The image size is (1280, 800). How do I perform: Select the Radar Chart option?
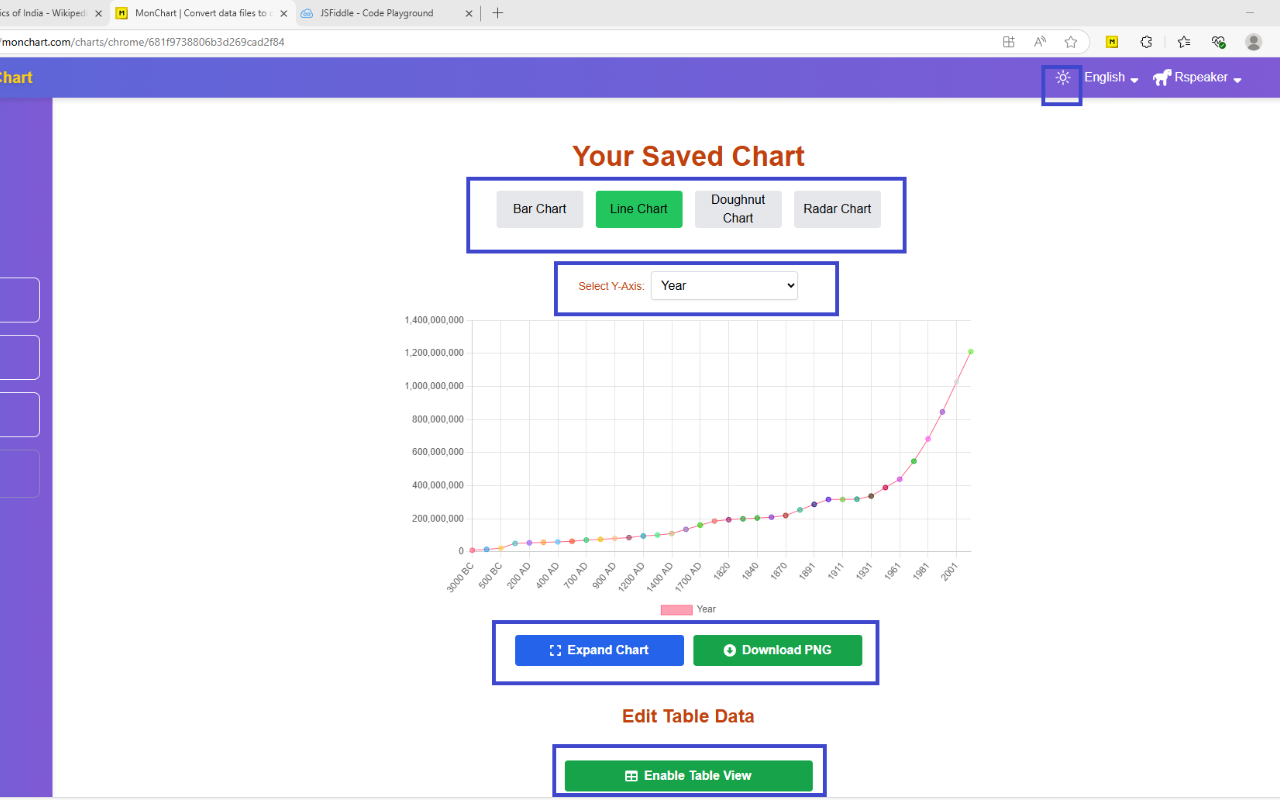point(837,209)
